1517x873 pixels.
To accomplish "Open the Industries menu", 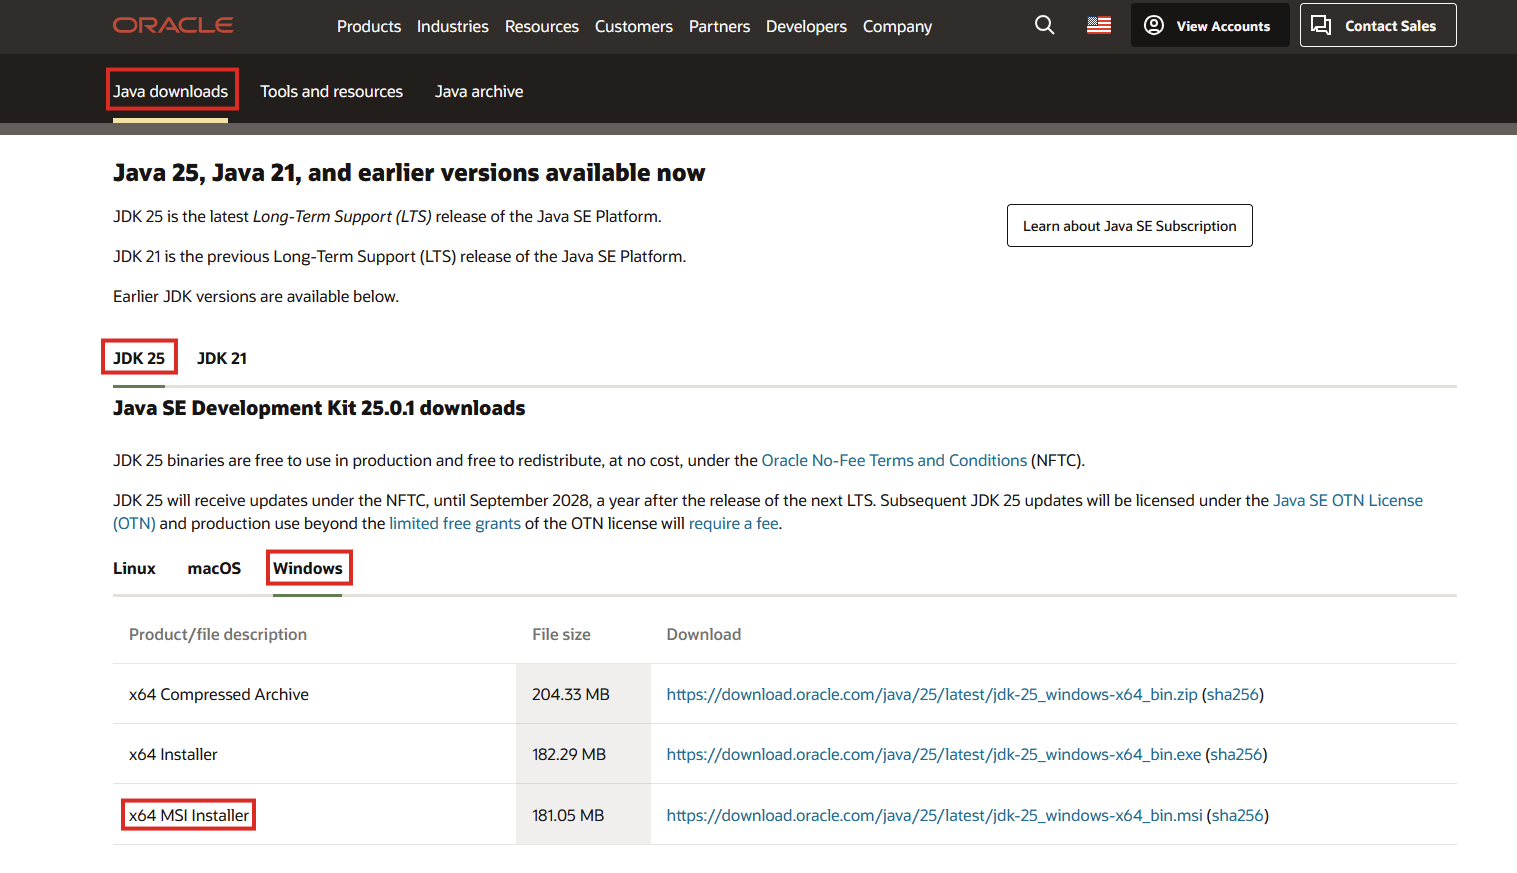I will pyautogui.click(x=453, y=26).
